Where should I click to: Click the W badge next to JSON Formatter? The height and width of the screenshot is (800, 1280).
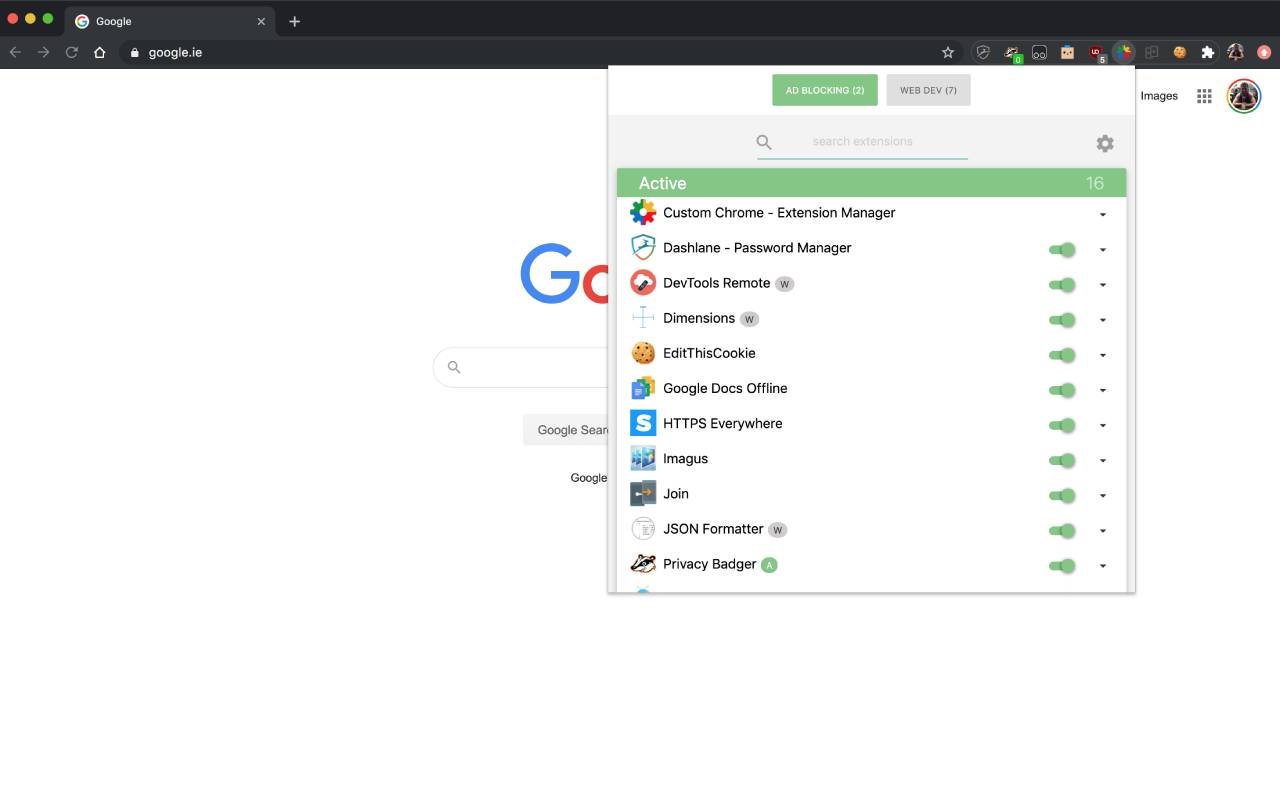coord(777,530)
